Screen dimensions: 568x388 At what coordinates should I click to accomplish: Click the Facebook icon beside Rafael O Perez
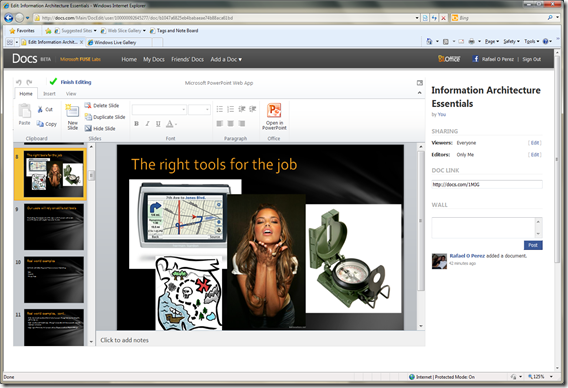(475, 59)
